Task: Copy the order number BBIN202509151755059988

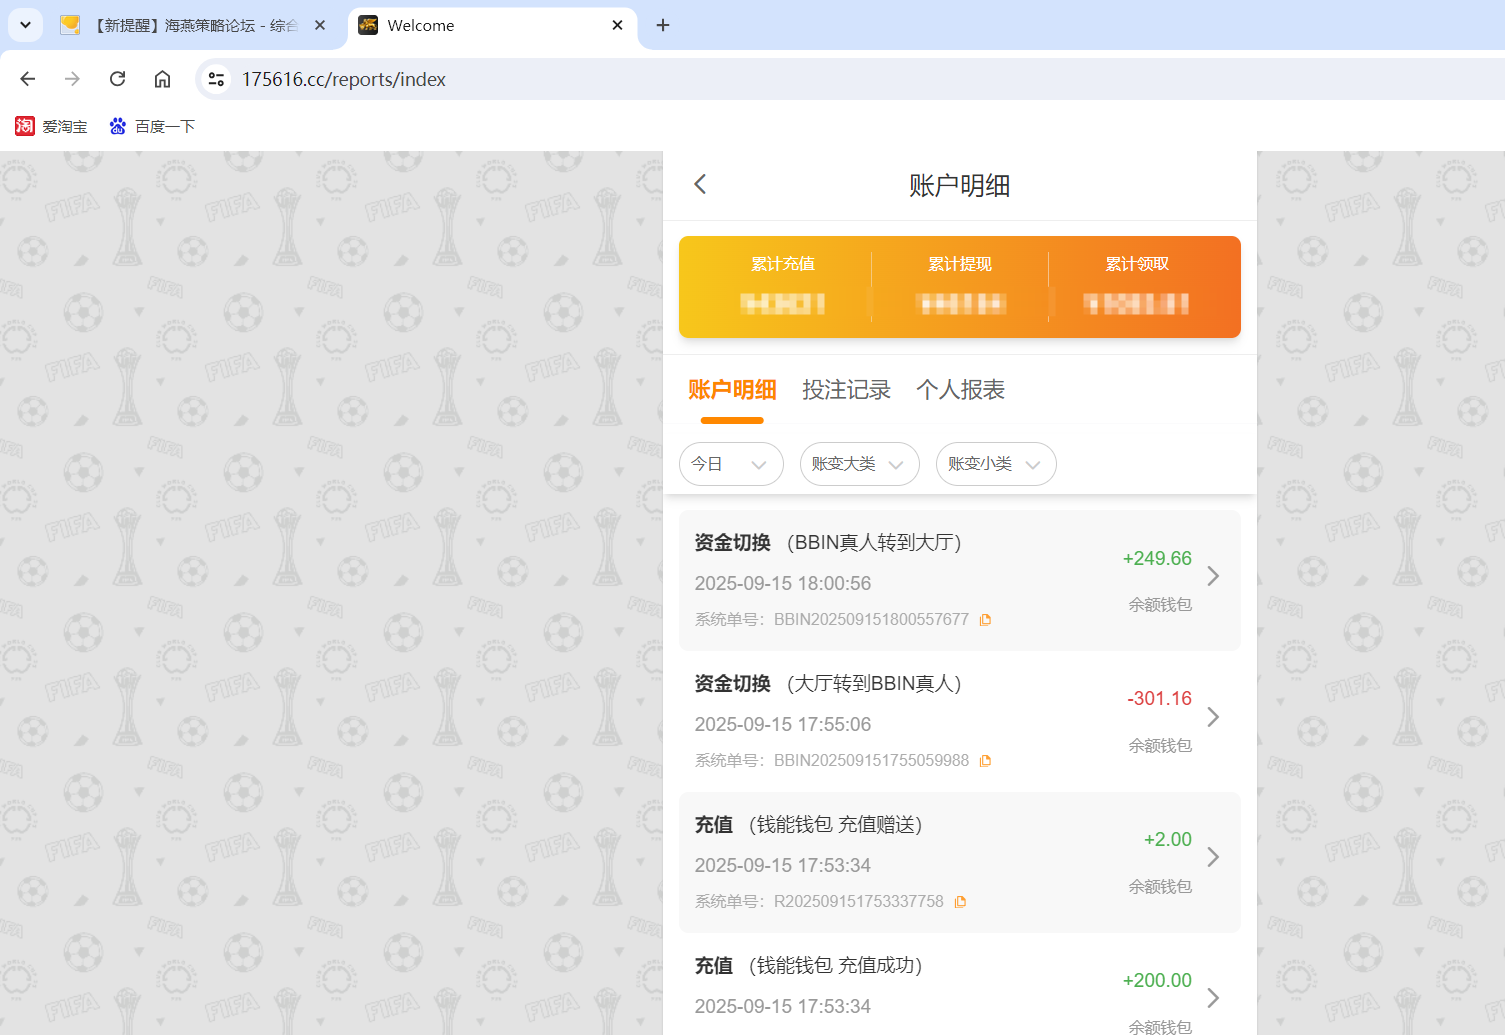Action: 985,760
